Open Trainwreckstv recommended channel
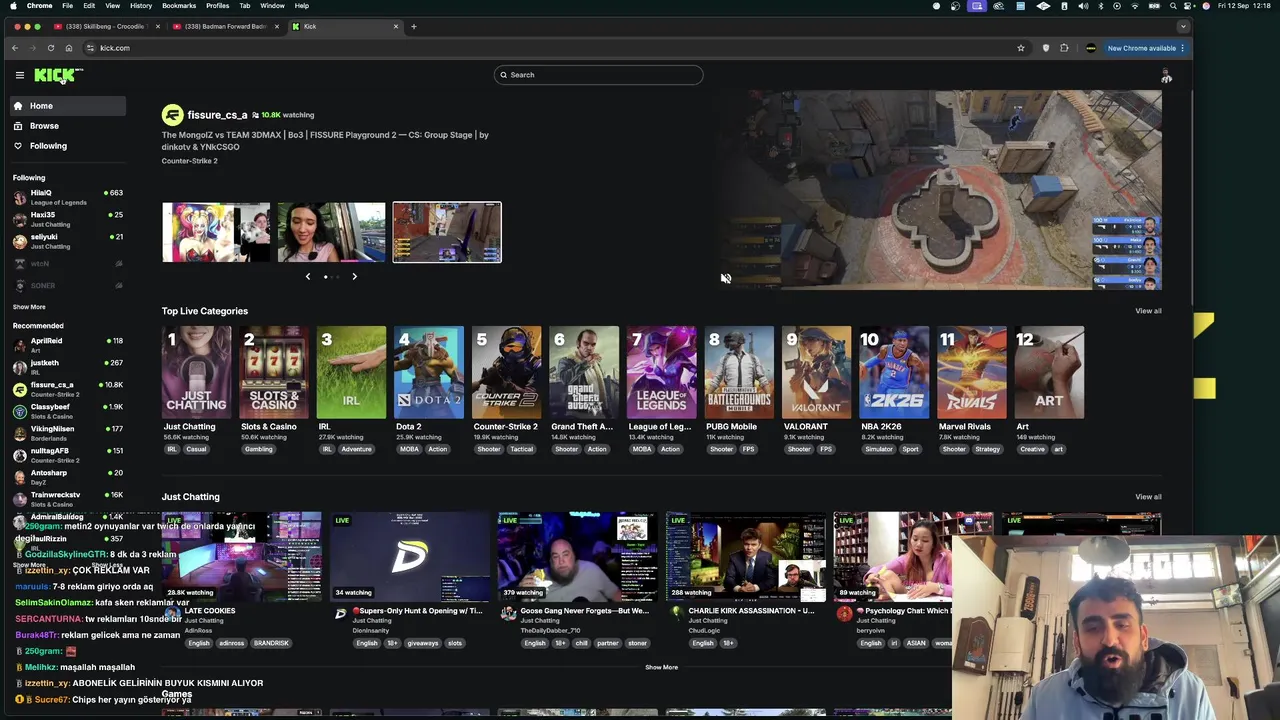The image size is (1280, 720). pyautogui.click(x=68, y=499)
